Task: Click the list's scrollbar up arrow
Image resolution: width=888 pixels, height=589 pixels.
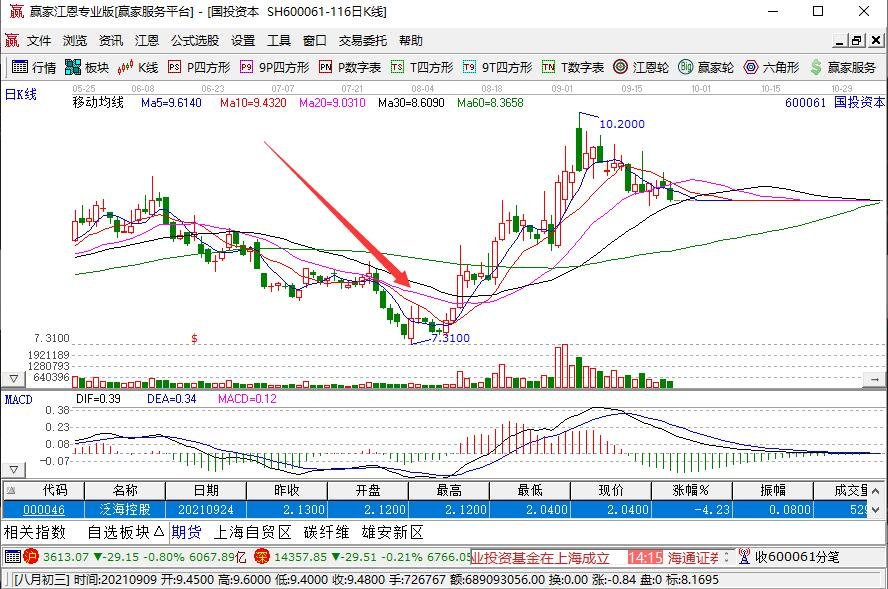Action: pos(876,490)
